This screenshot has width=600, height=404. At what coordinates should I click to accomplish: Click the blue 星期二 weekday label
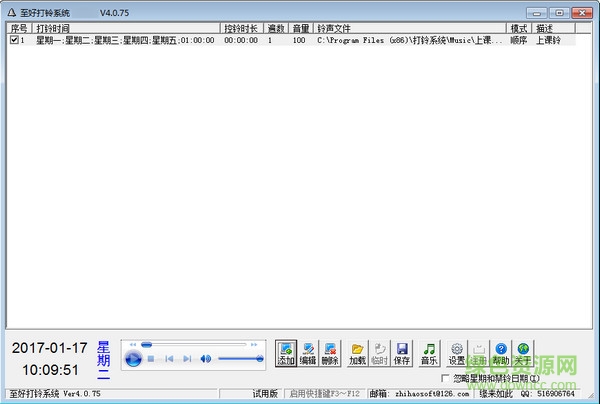click(x=103, y=360)
